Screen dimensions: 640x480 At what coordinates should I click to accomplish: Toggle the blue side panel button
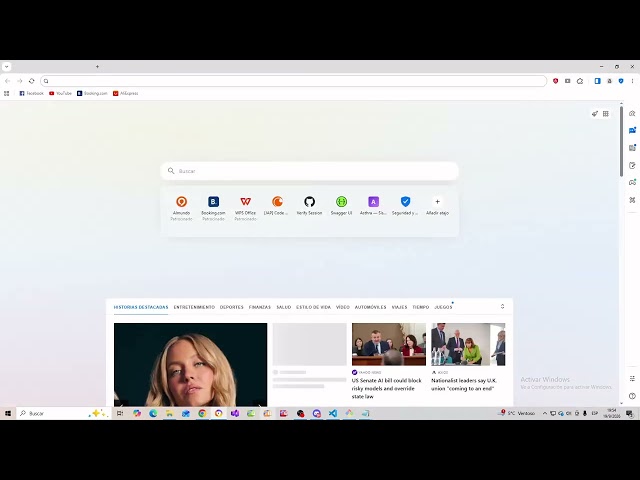pyautogui.click(x=598, y=81)
